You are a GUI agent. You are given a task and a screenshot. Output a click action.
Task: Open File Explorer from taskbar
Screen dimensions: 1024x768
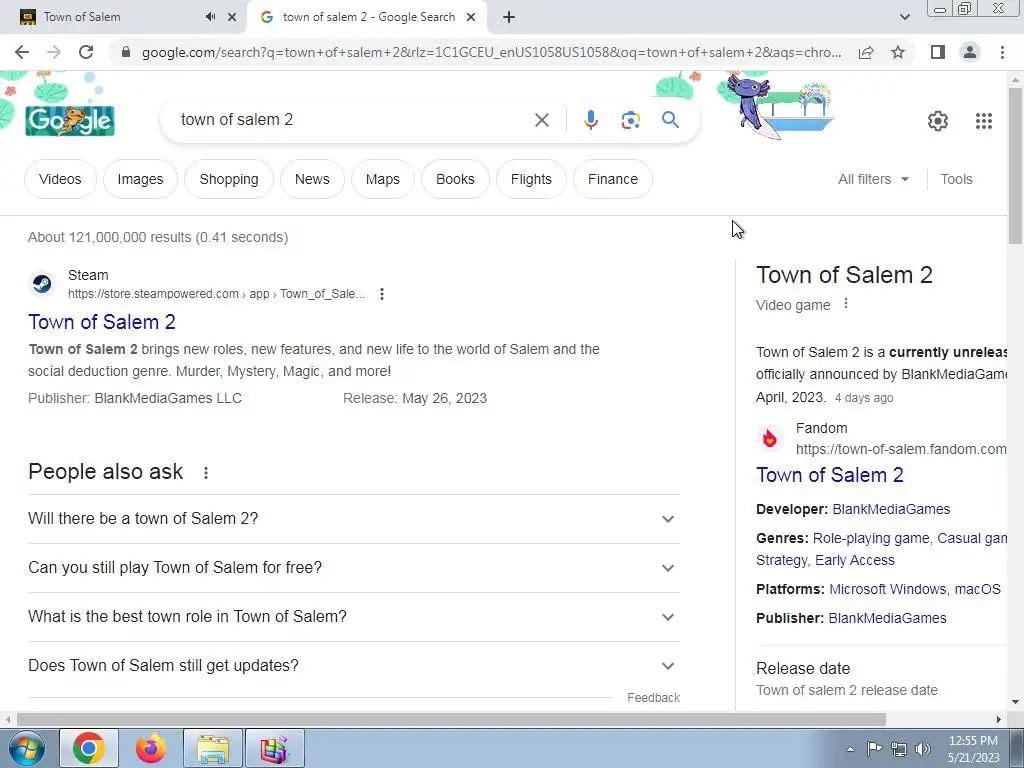coord(213,748)
